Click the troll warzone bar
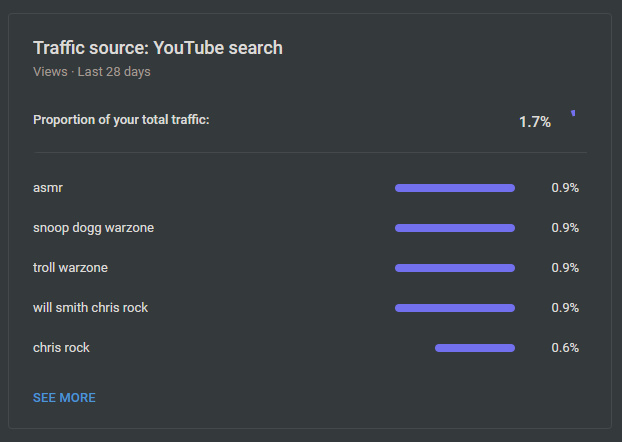The image size is (622, 442). (x=455, y=268)
